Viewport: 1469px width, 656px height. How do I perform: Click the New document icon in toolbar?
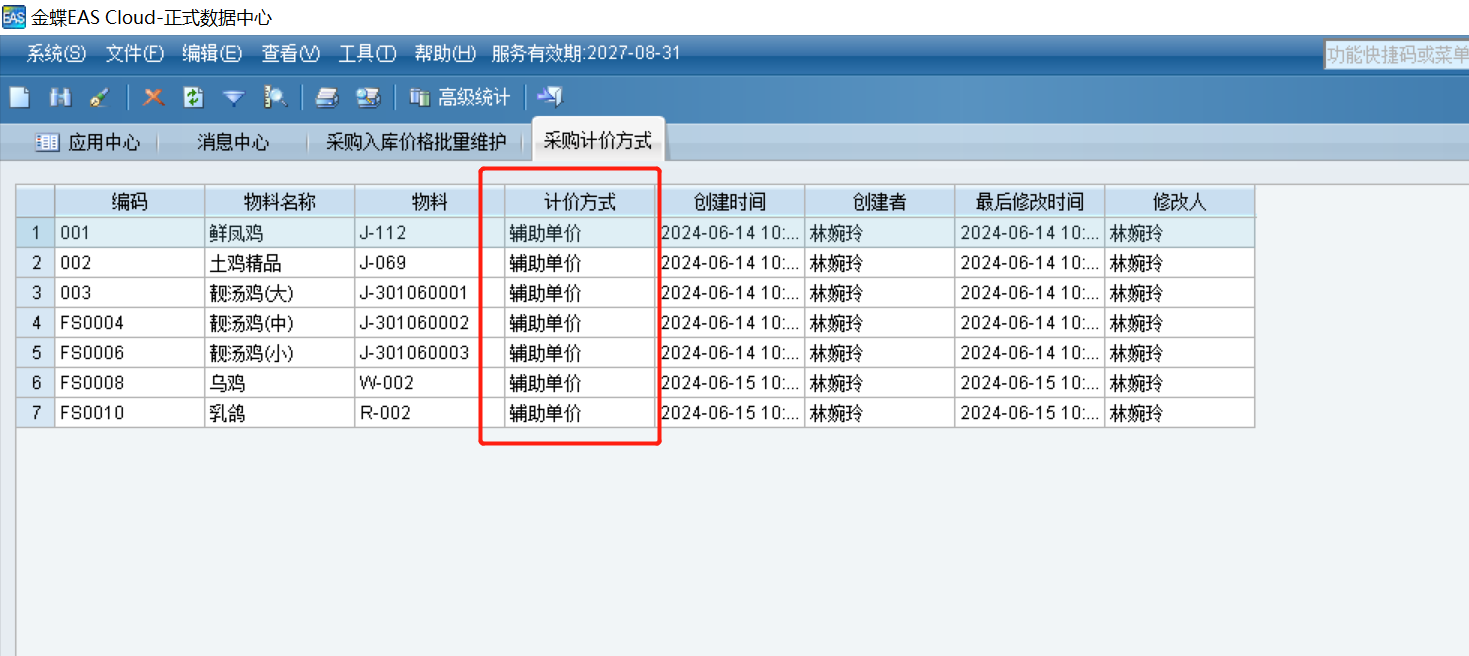[20, 97]
